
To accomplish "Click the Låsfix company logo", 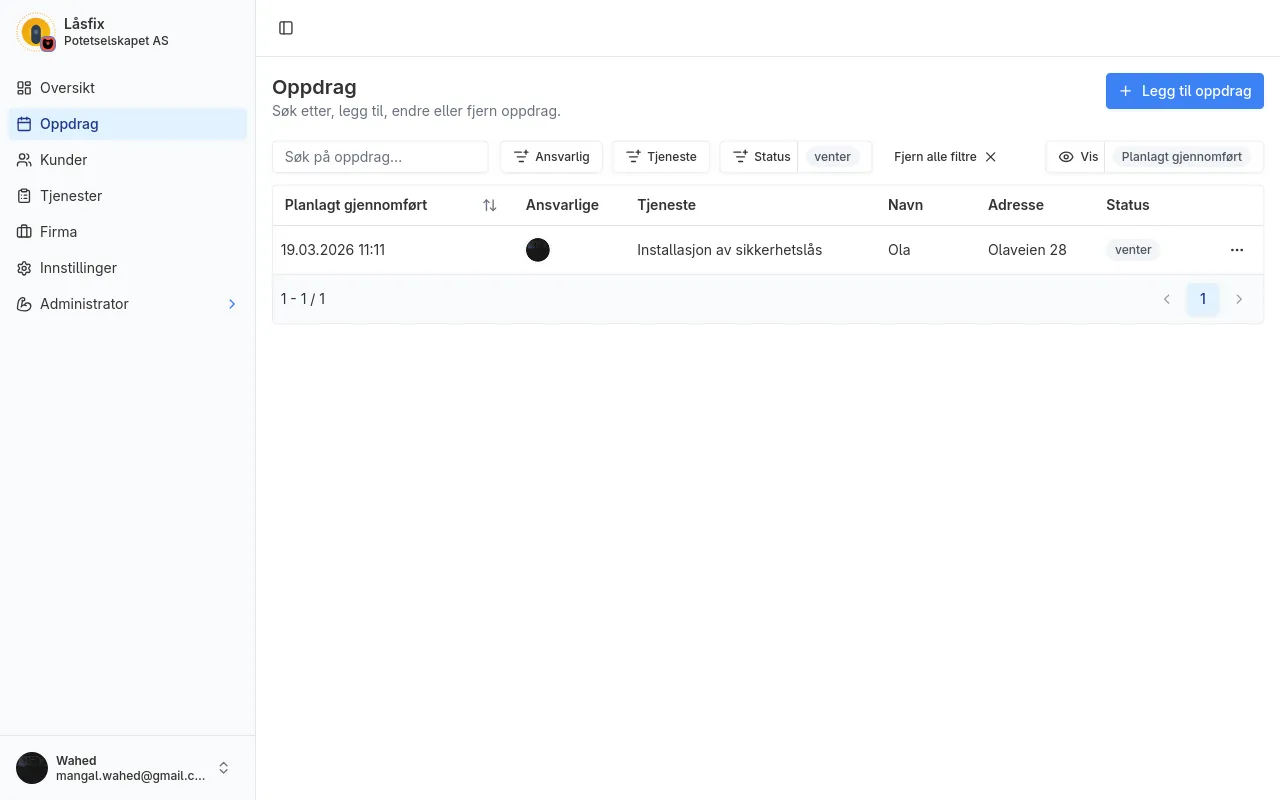I will pyautogui.click(x=36, y=33).
